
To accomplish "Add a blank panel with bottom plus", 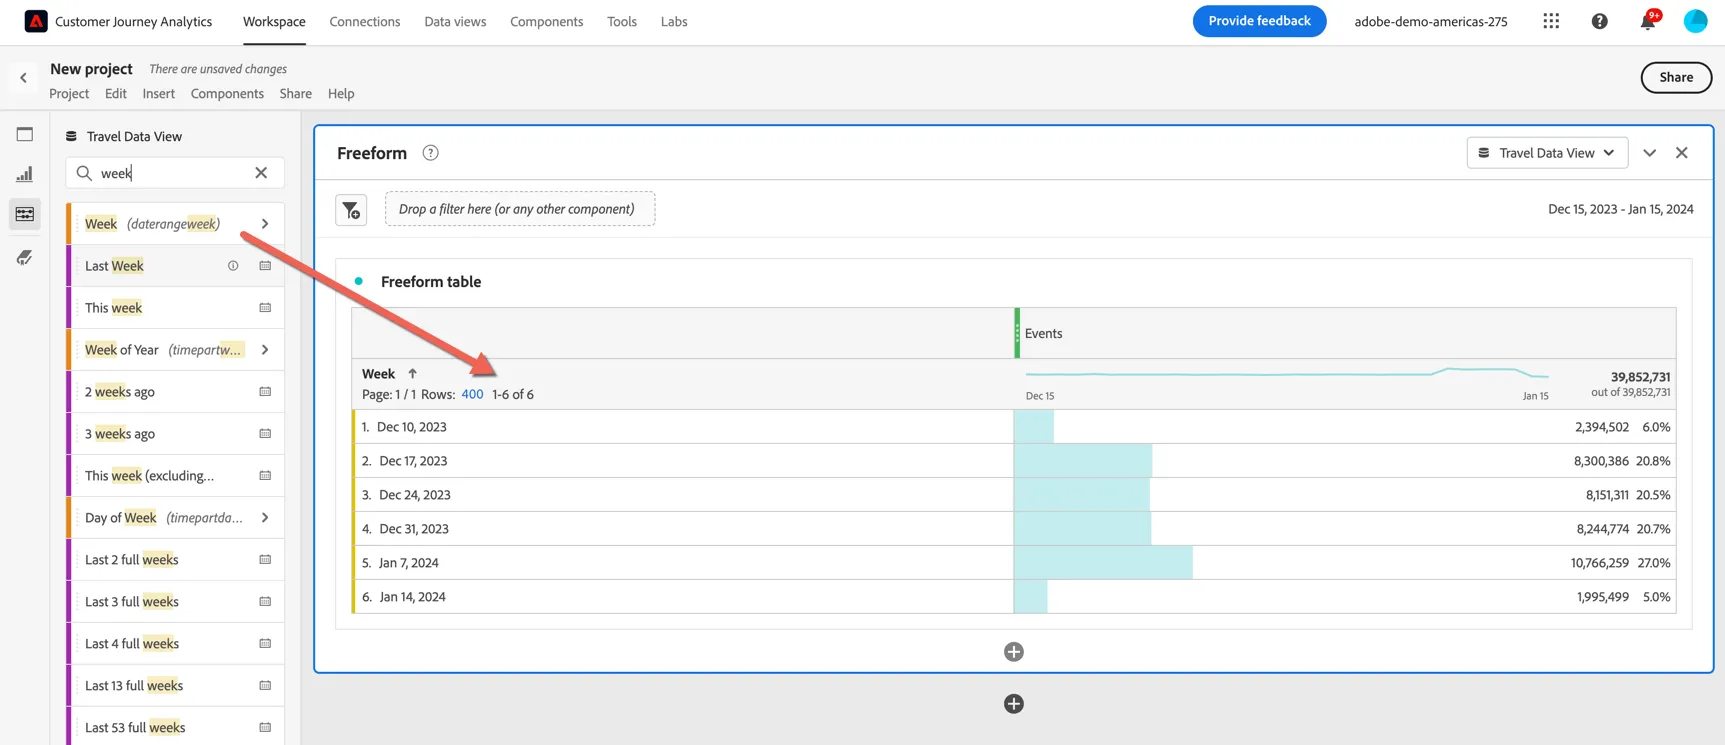I will [x=1013, y=704].
